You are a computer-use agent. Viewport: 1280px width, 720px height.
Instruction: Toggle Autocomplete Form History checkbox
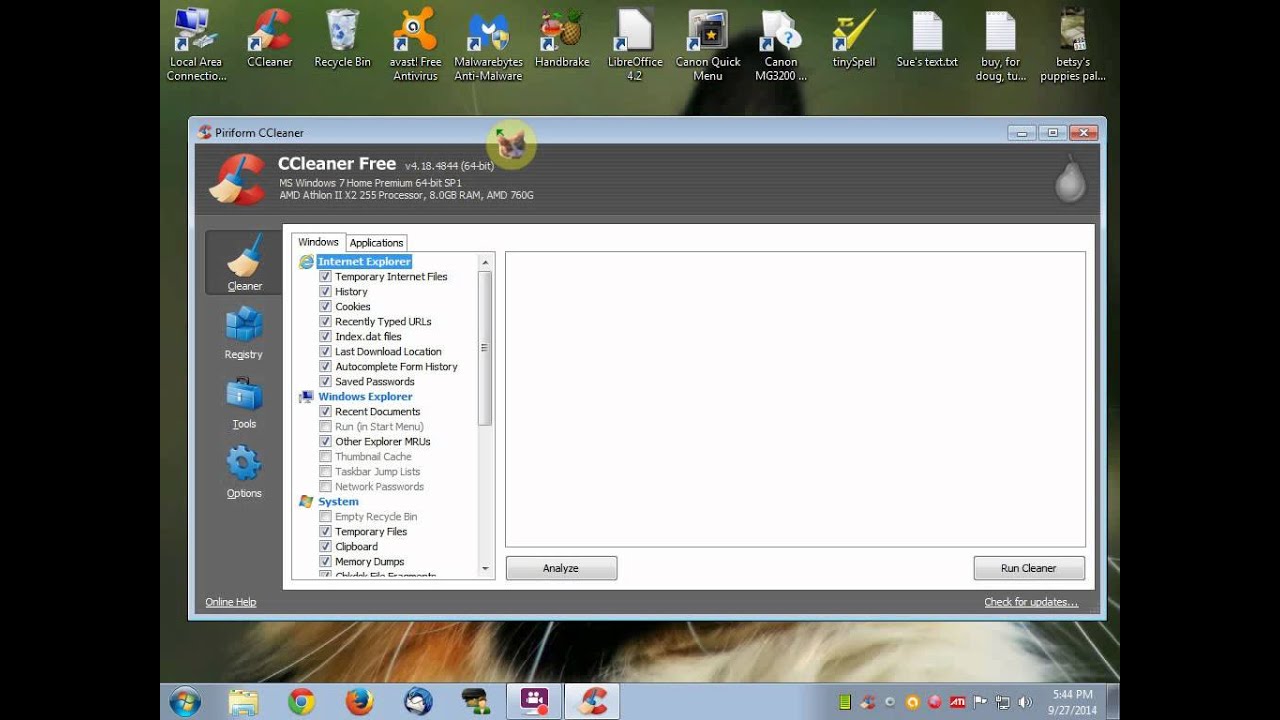click(x=325, y=367)
